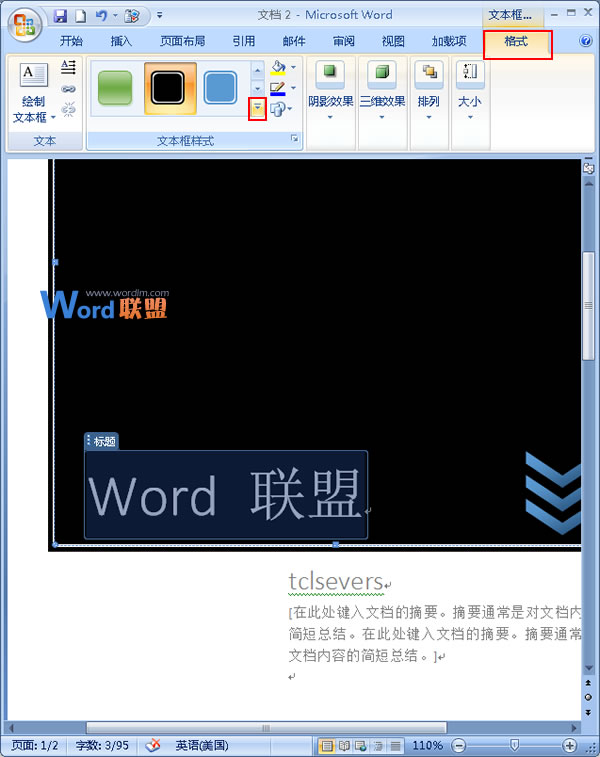The image size is (600, 757).
Task: Apply the green text box style
Action: point(115,88)
